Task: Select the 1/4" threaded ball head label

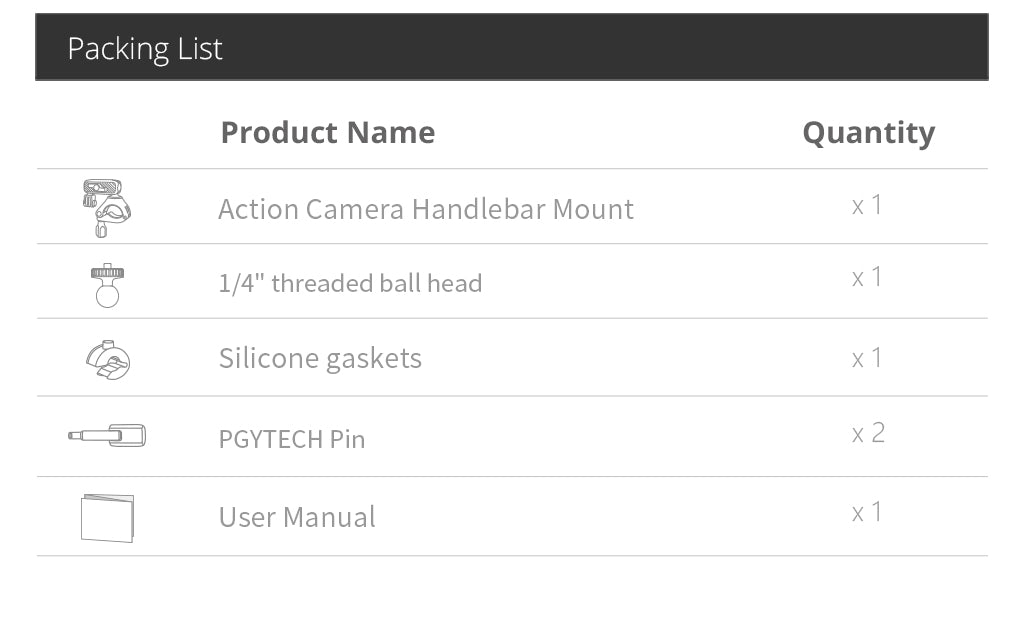Action: (x=349, y=283)
